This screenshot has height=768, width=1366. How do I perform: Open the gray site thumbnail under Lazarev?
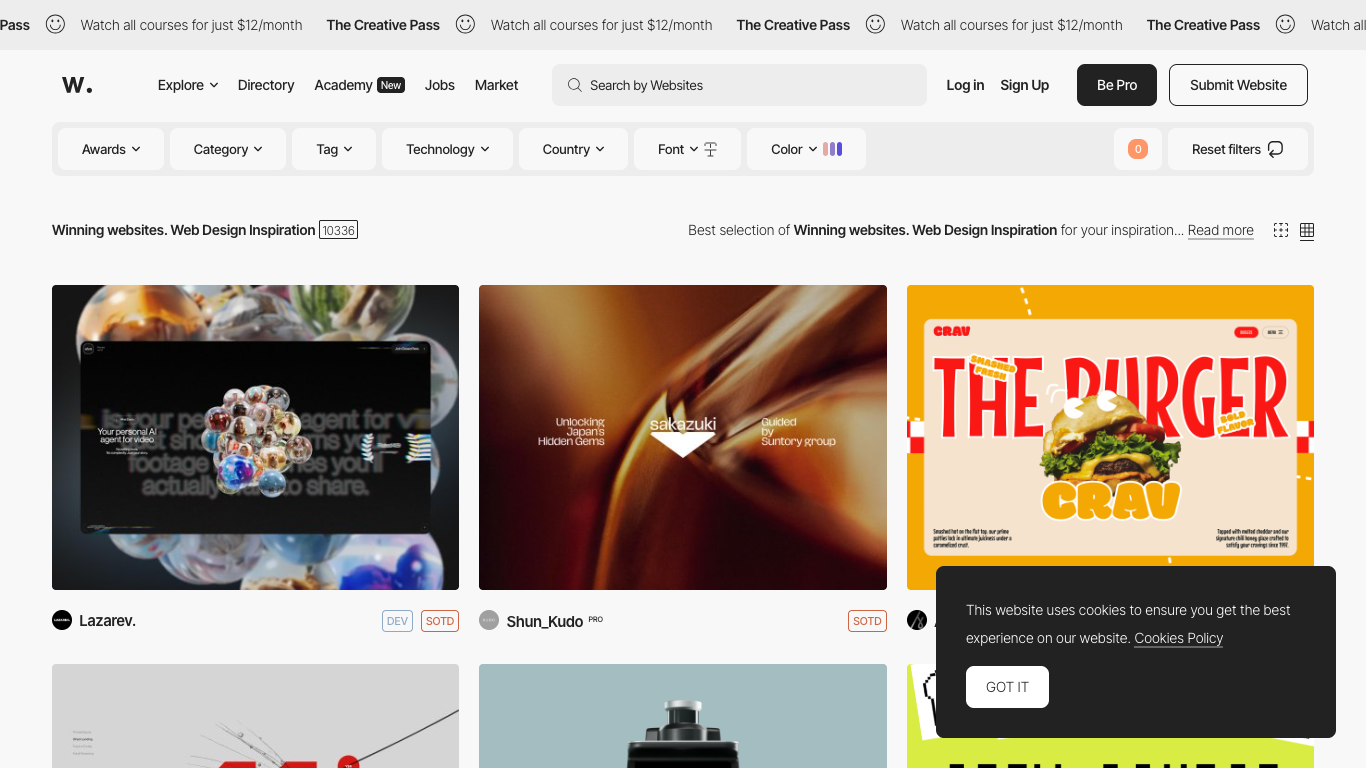255,716
